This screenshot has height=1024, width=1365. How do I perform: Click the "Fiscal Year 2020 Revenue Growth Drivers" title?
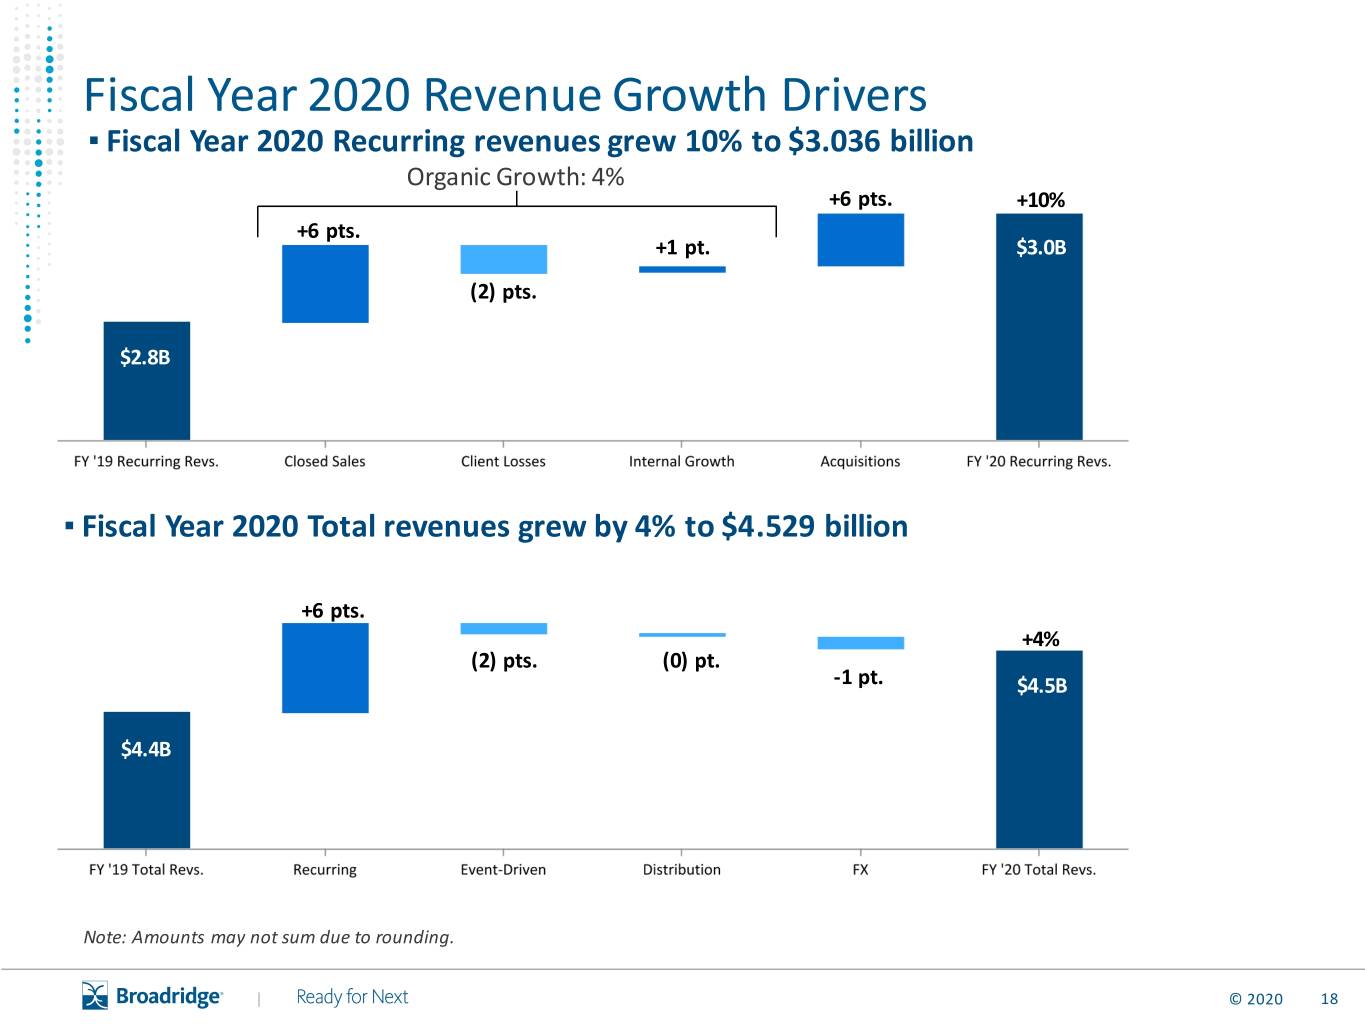click(x=505, y=95)
